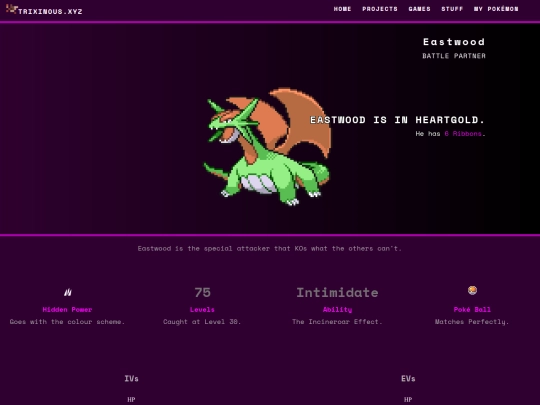The width and height of the screenshot is (540, 405).
Task: Click the EVs section heading
Action: [408, 379]
